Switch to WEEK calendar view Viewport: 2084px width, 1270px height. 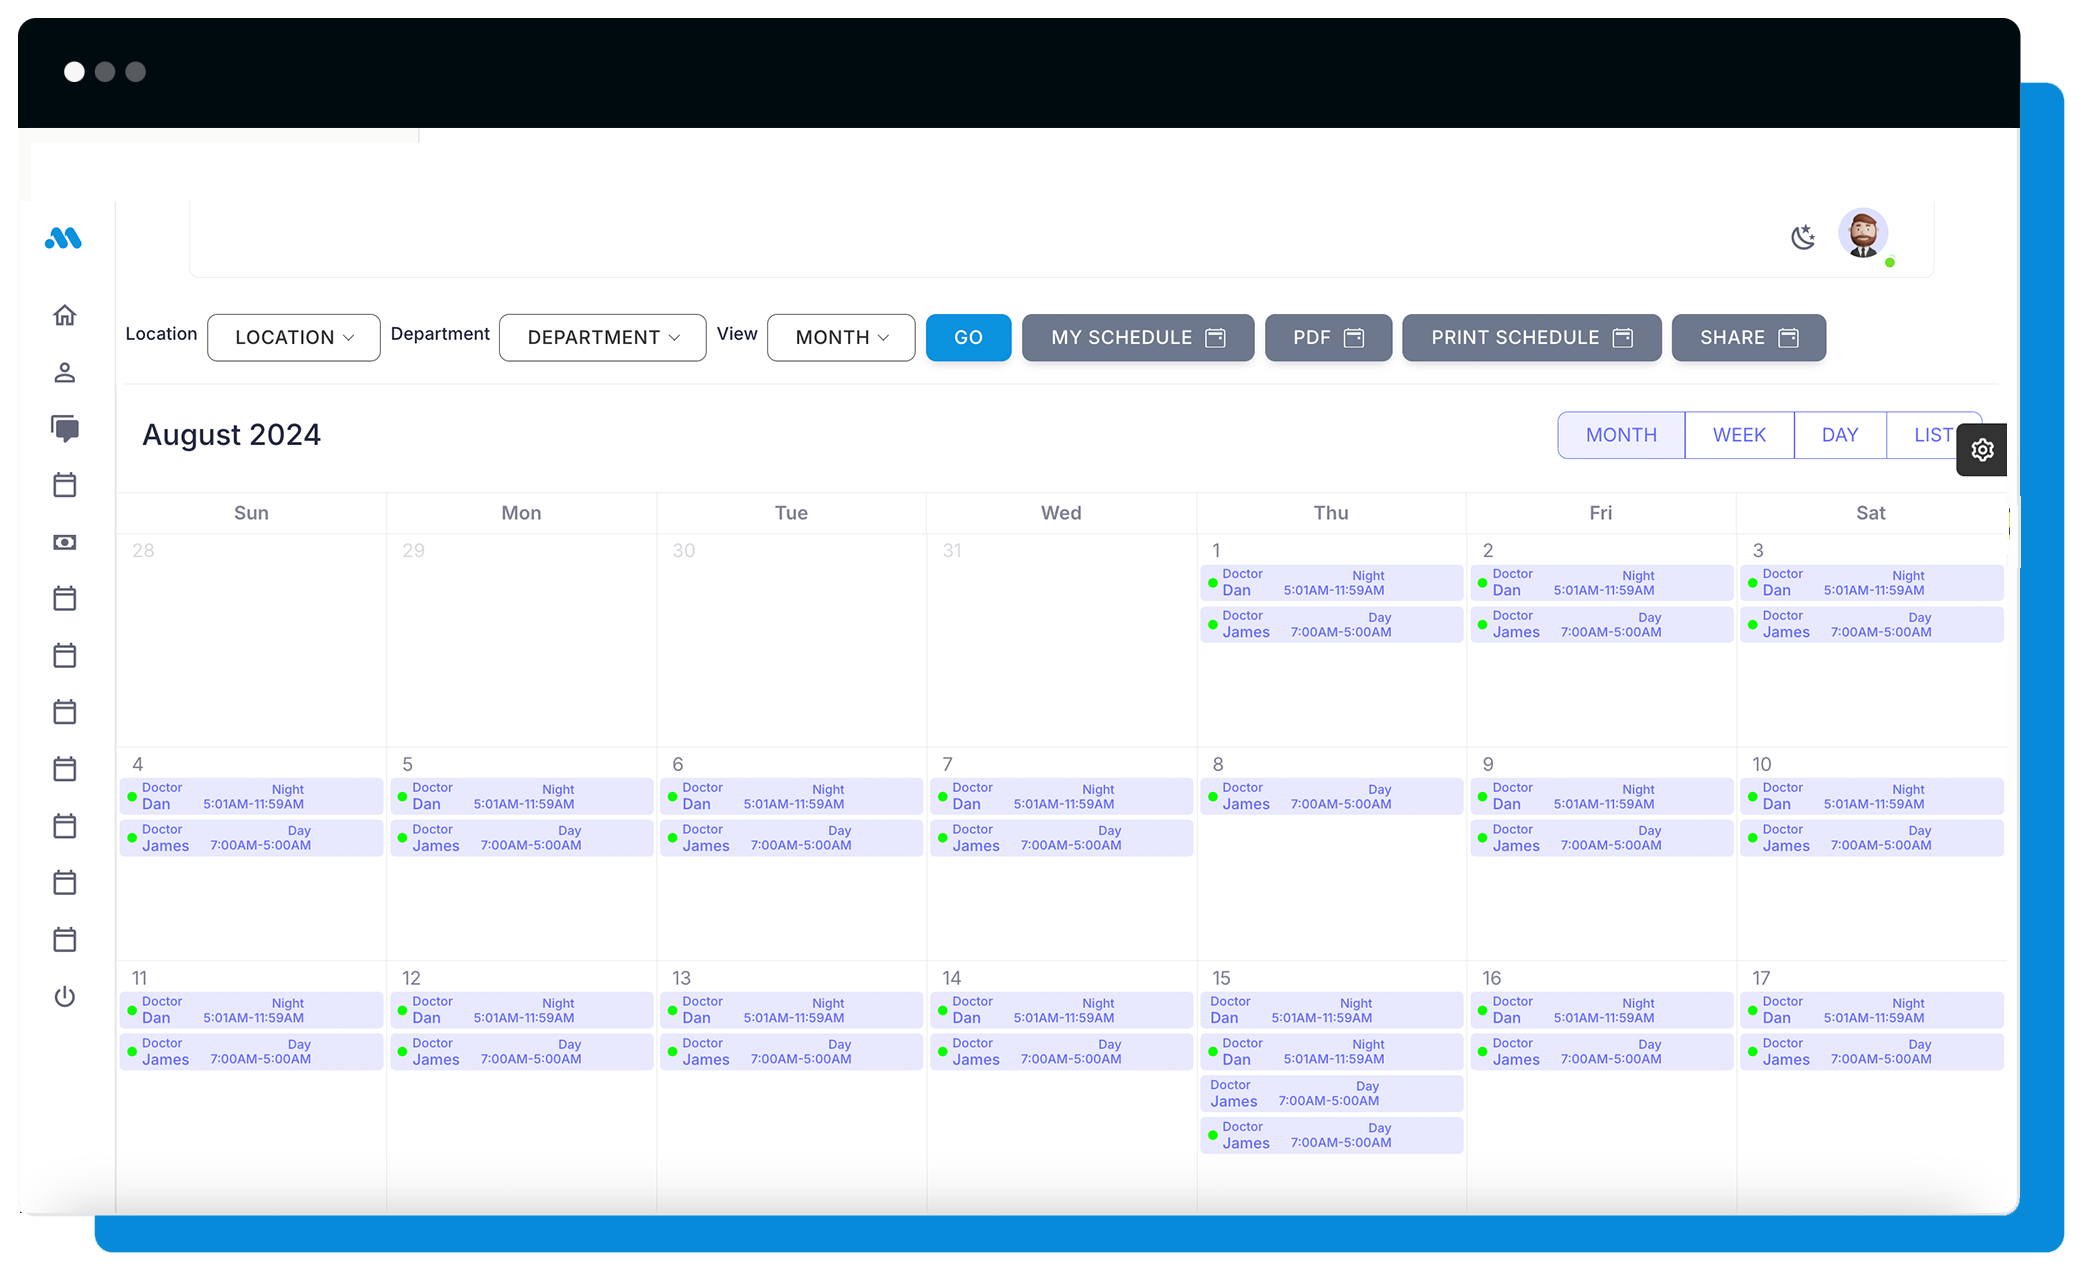(1739, 435)
